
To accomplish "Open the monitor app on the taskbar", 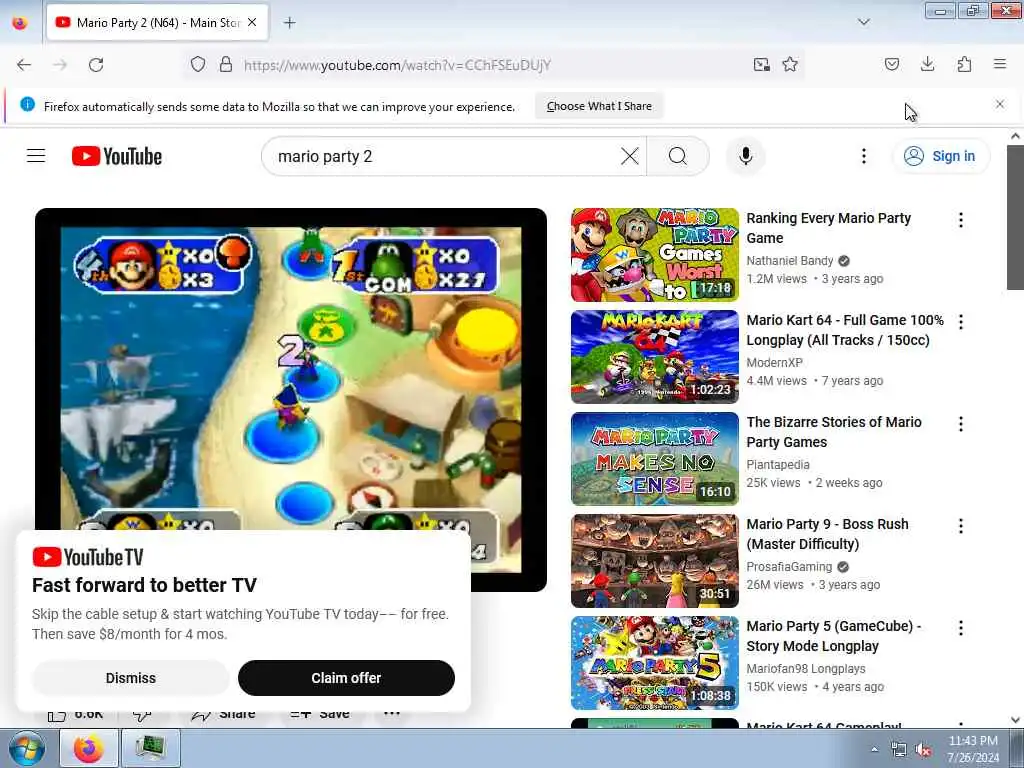I will click(x=151, y=748).
